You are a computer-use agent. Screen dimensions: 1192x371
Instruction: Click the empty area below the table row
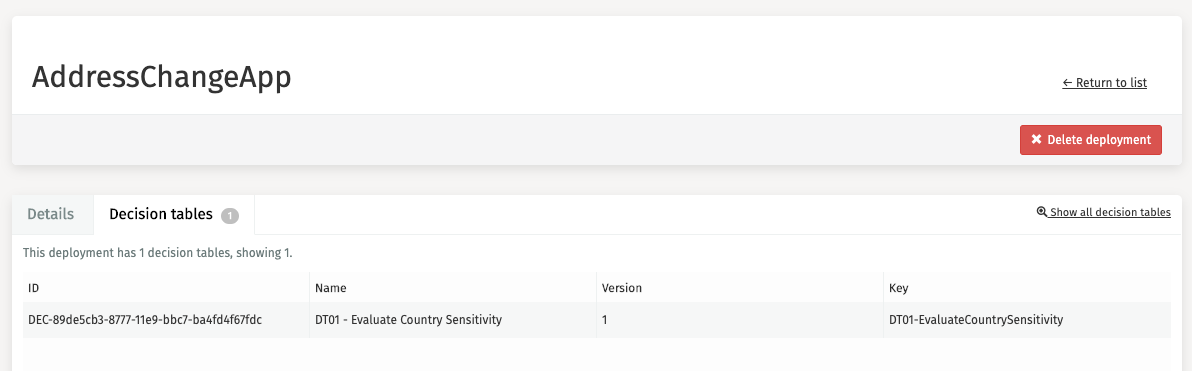click(597, 354)
